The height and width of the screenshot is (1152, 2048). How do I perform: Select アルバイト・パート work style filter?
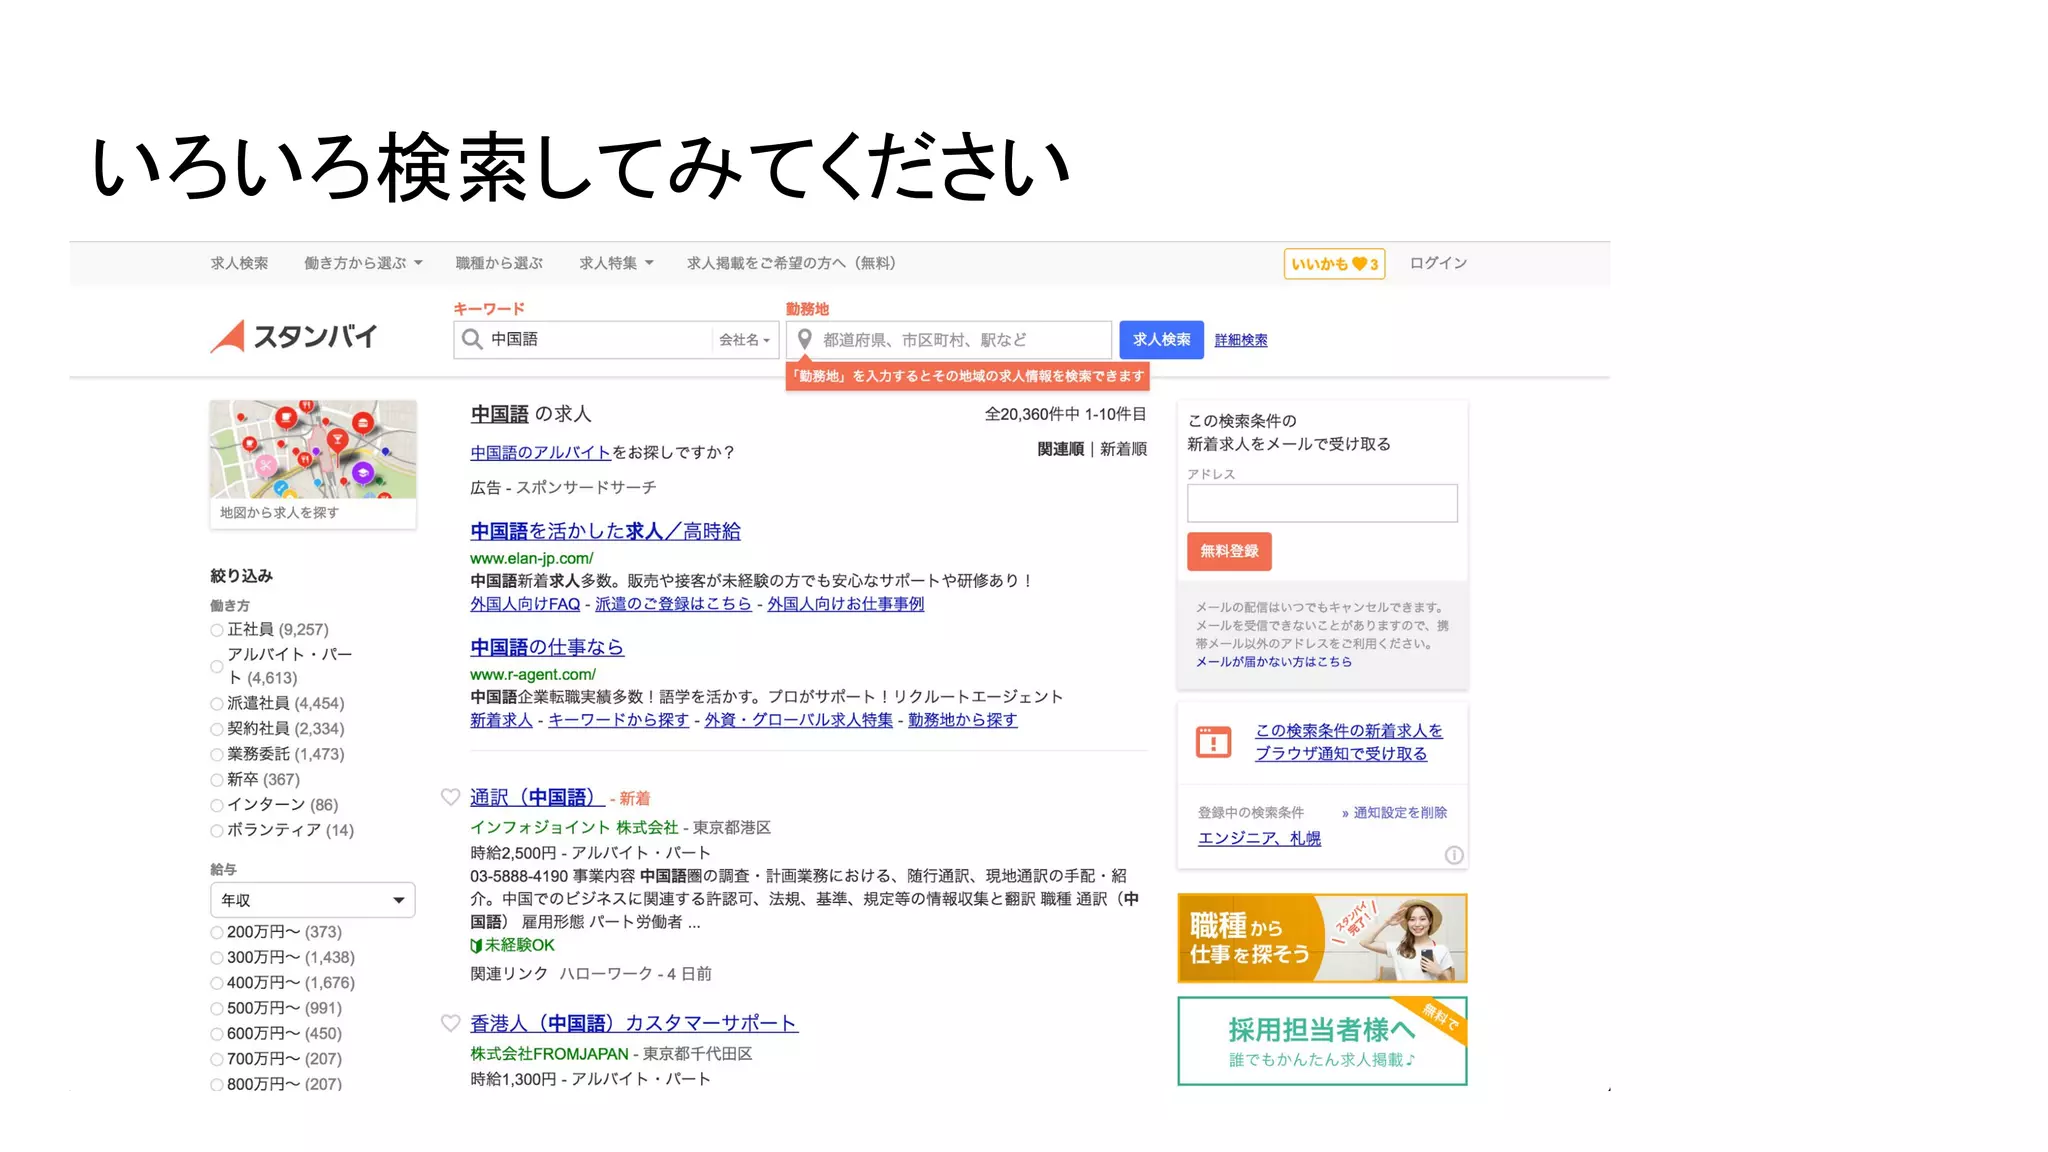[217, 666]
